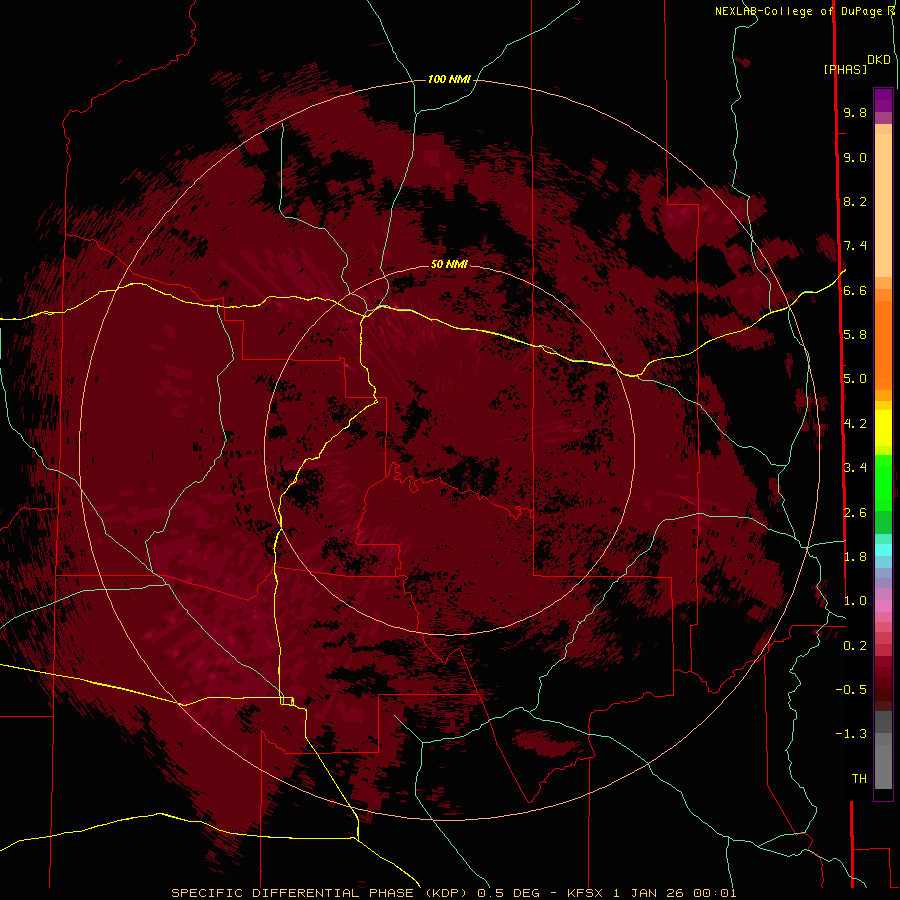Pick the orange band on the color bar

[883, 344]
